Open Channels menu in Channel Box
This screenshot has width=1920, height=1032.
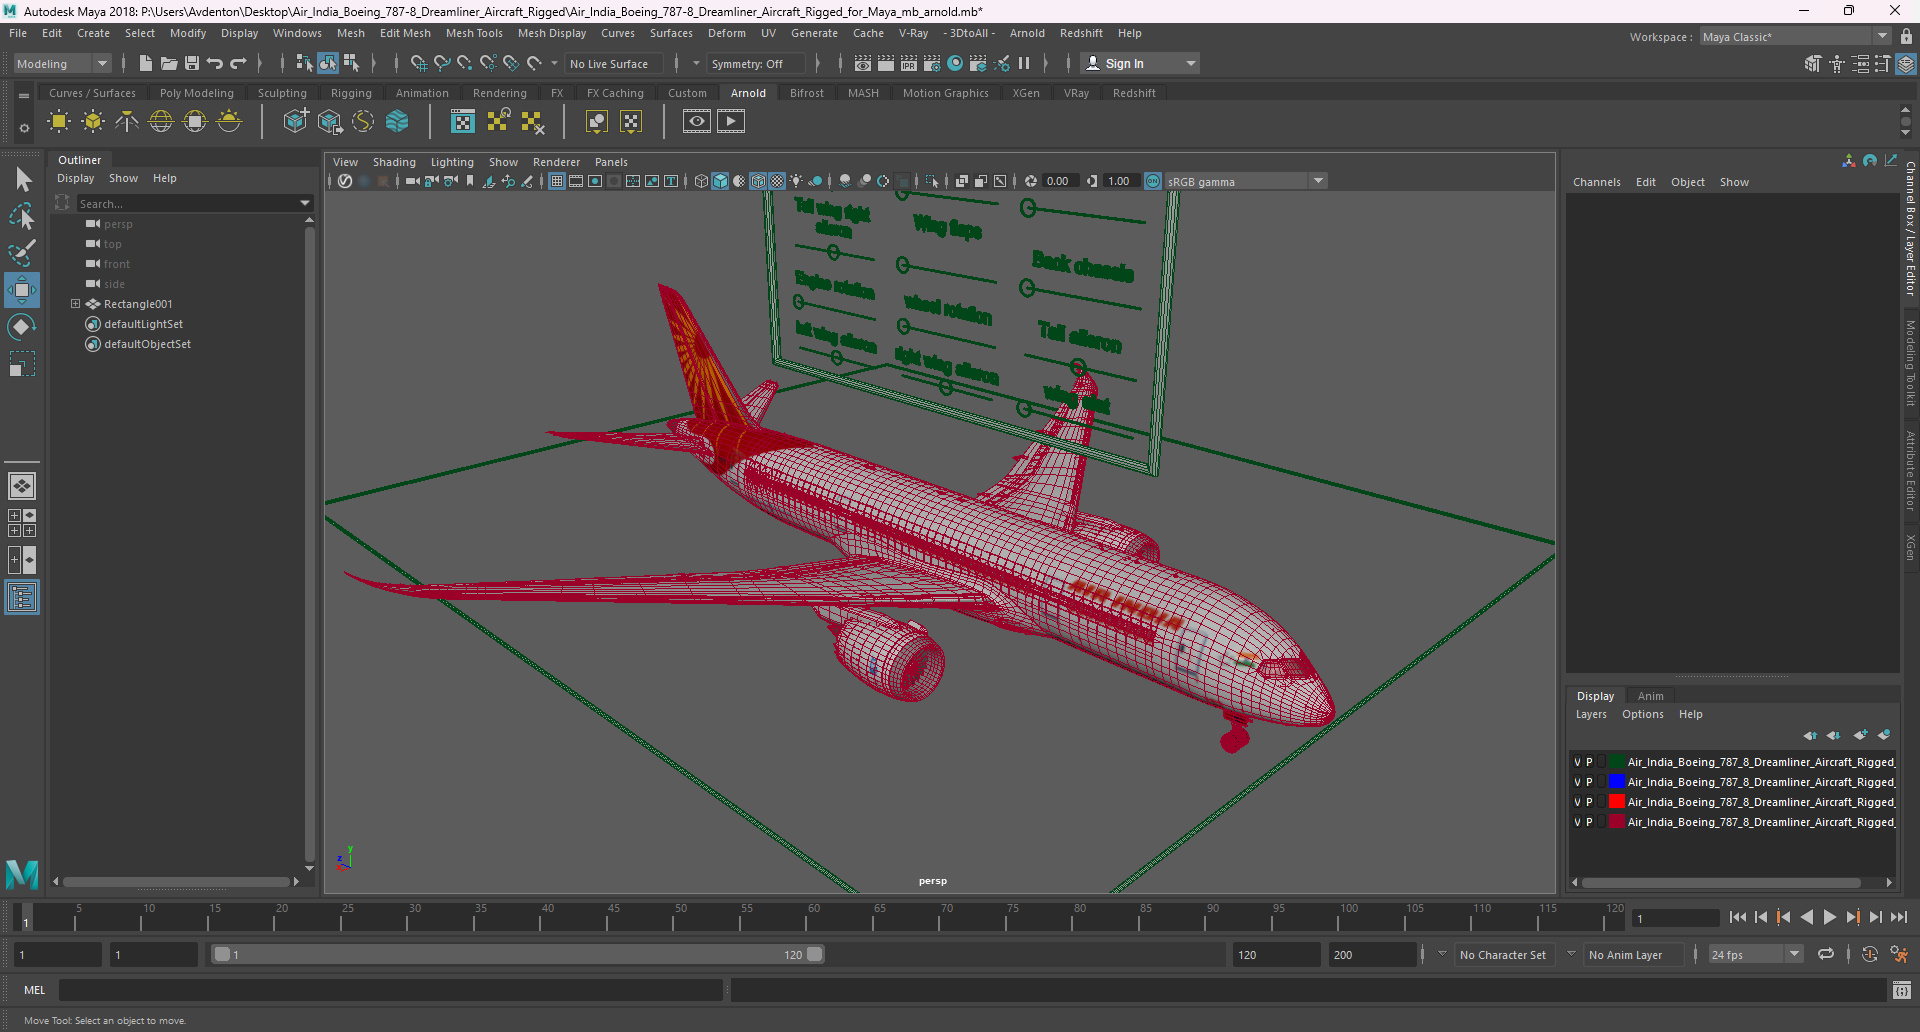(x=1596, y=182)
